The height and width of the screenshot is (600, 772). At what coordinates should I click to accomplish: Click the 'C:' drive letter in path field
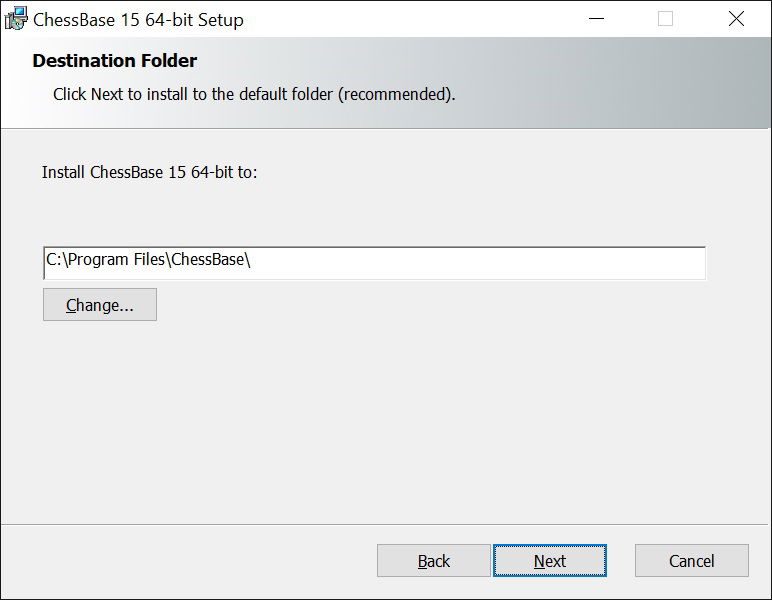point(53,260)
